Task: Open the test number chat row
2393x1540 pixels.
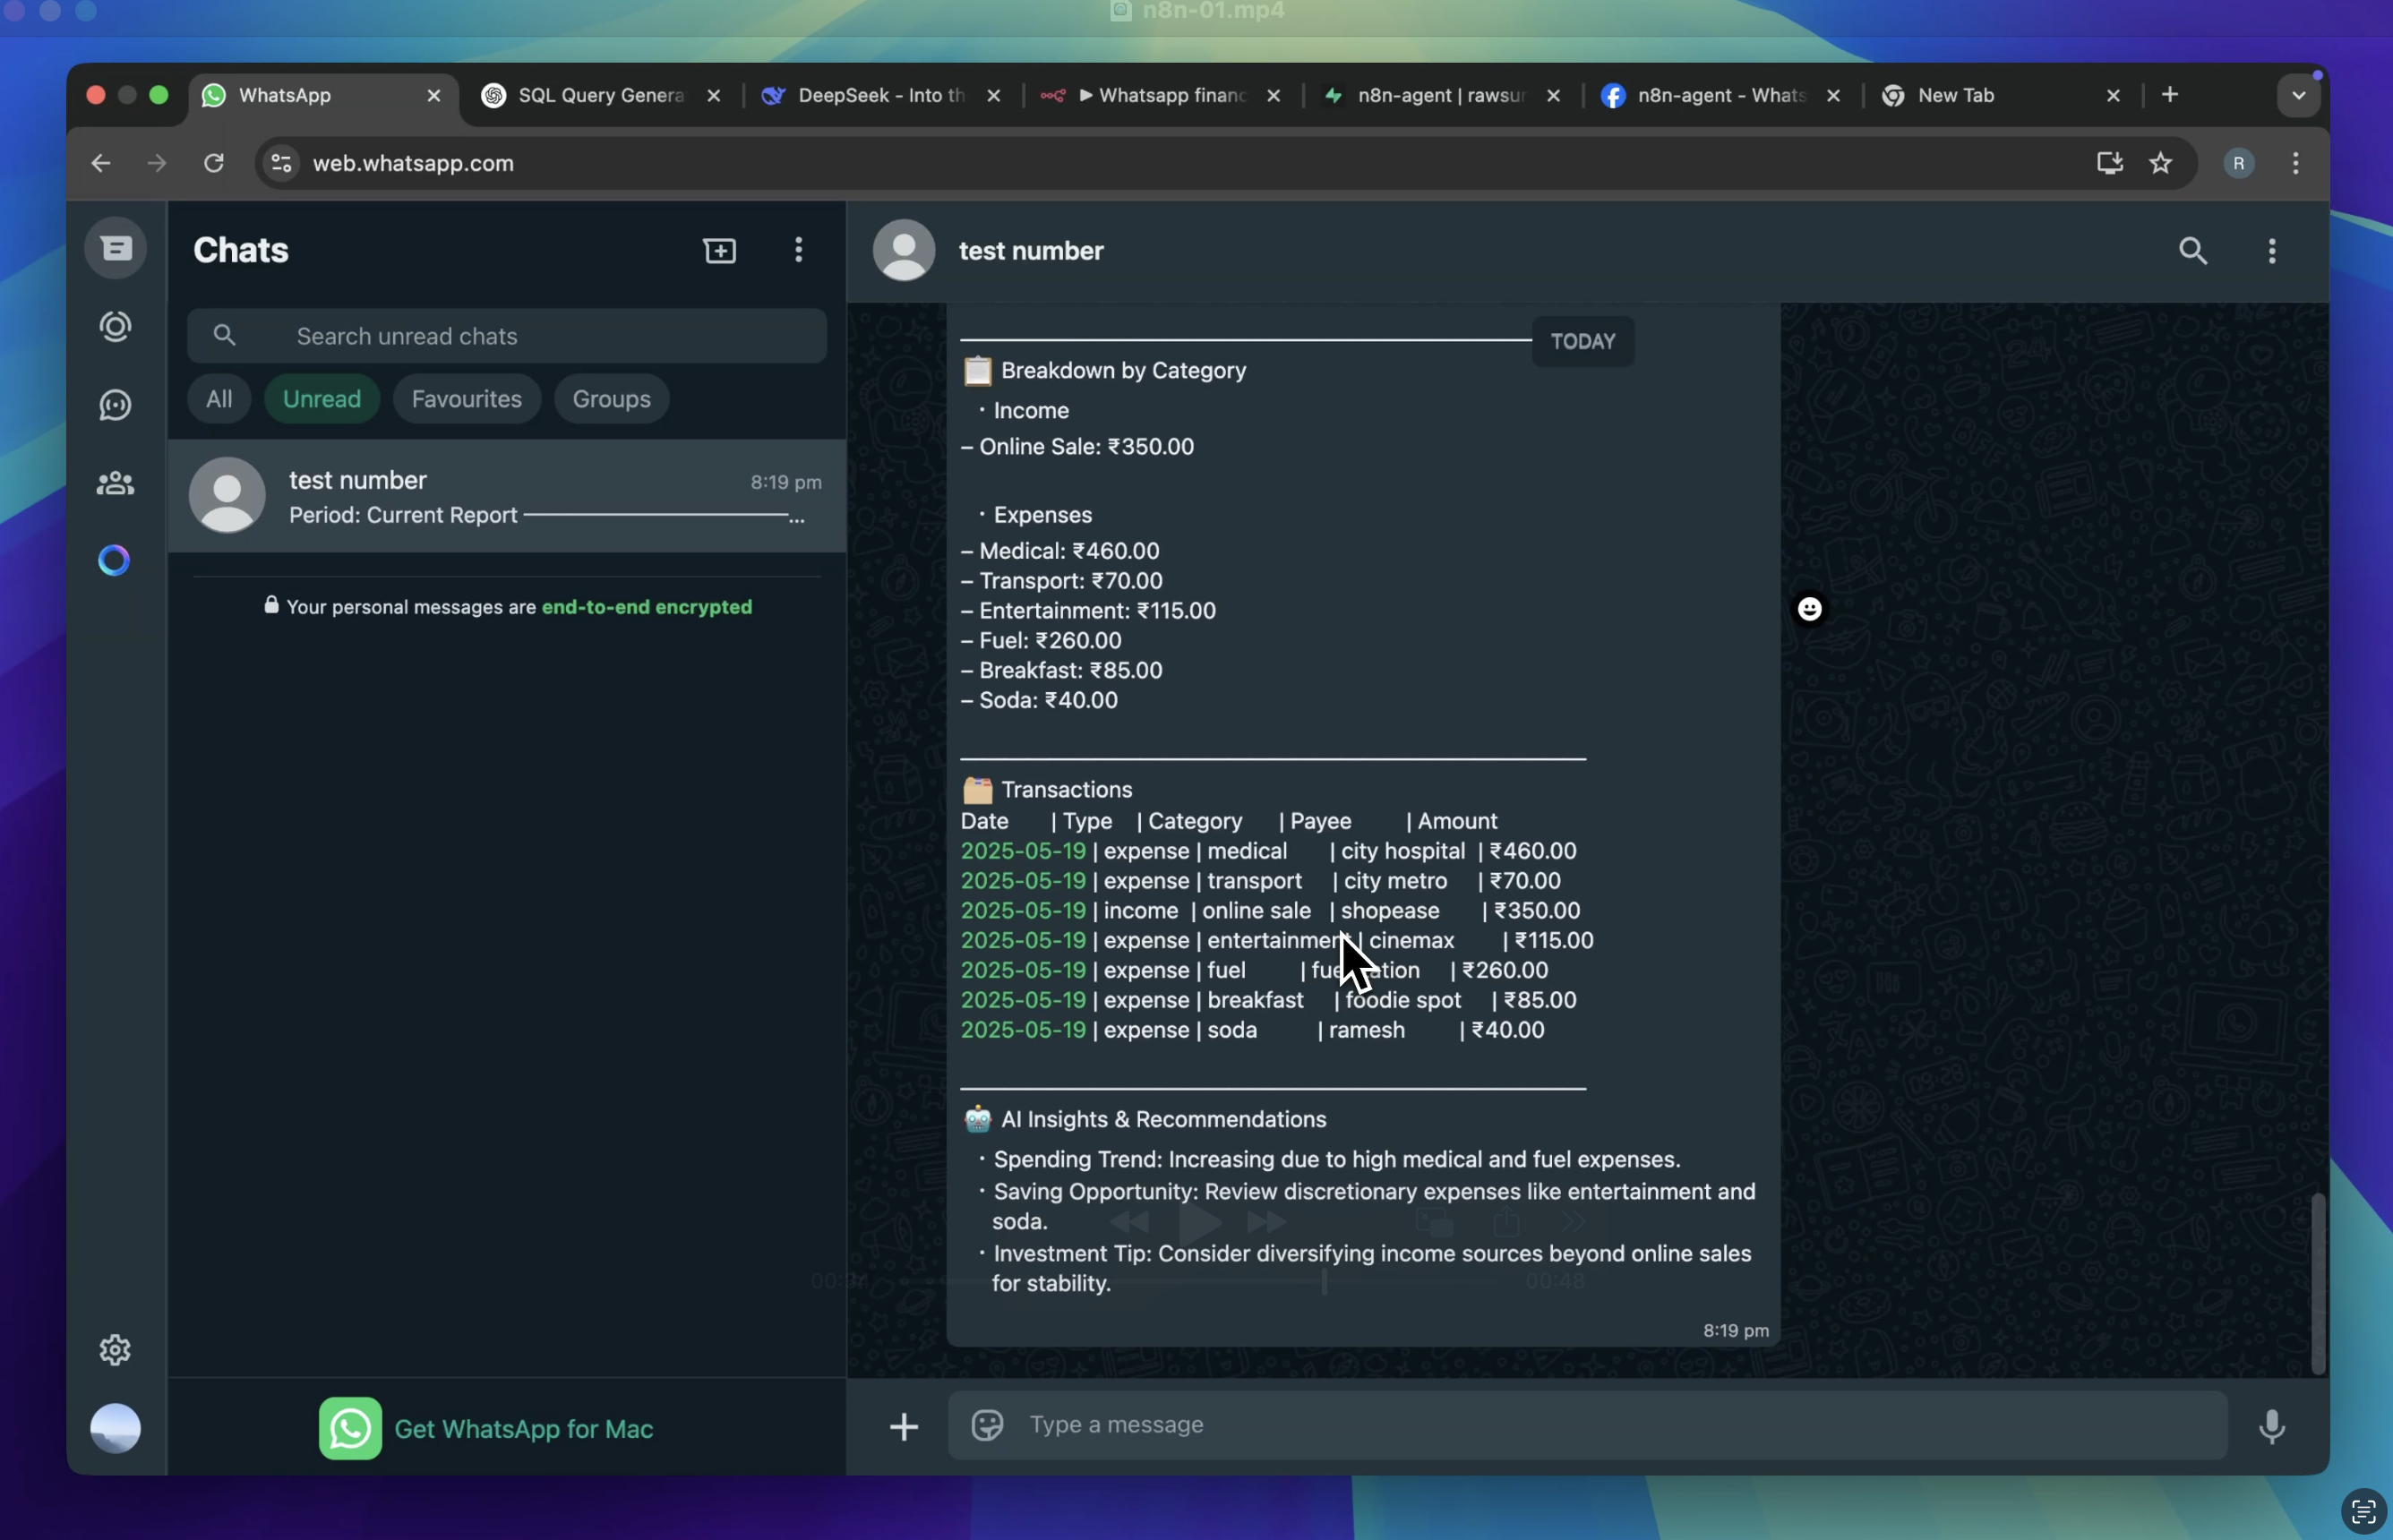Action: (507, 496)
